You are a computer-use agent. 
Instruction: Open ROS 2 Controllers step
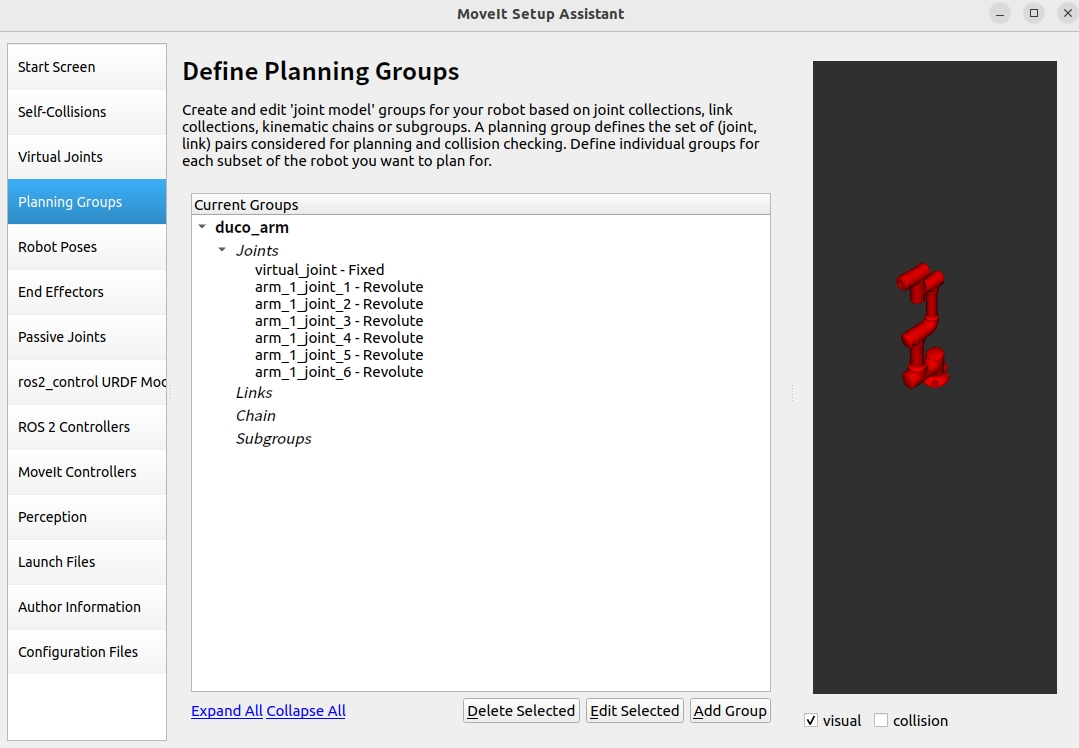pyautogui.click(x=87, y=427)
